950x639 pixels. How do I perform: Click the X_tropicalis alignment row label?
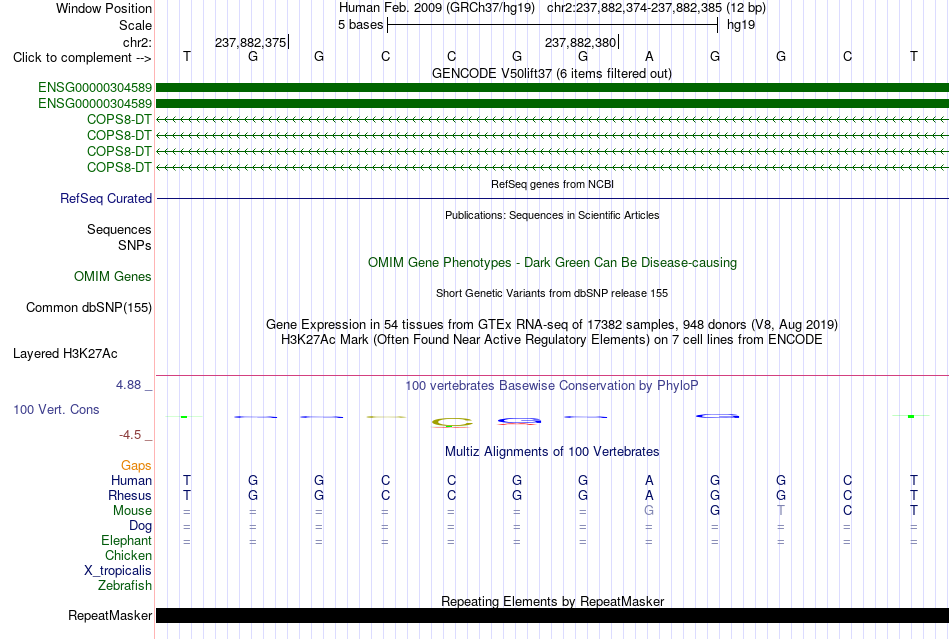click(118, 571)
